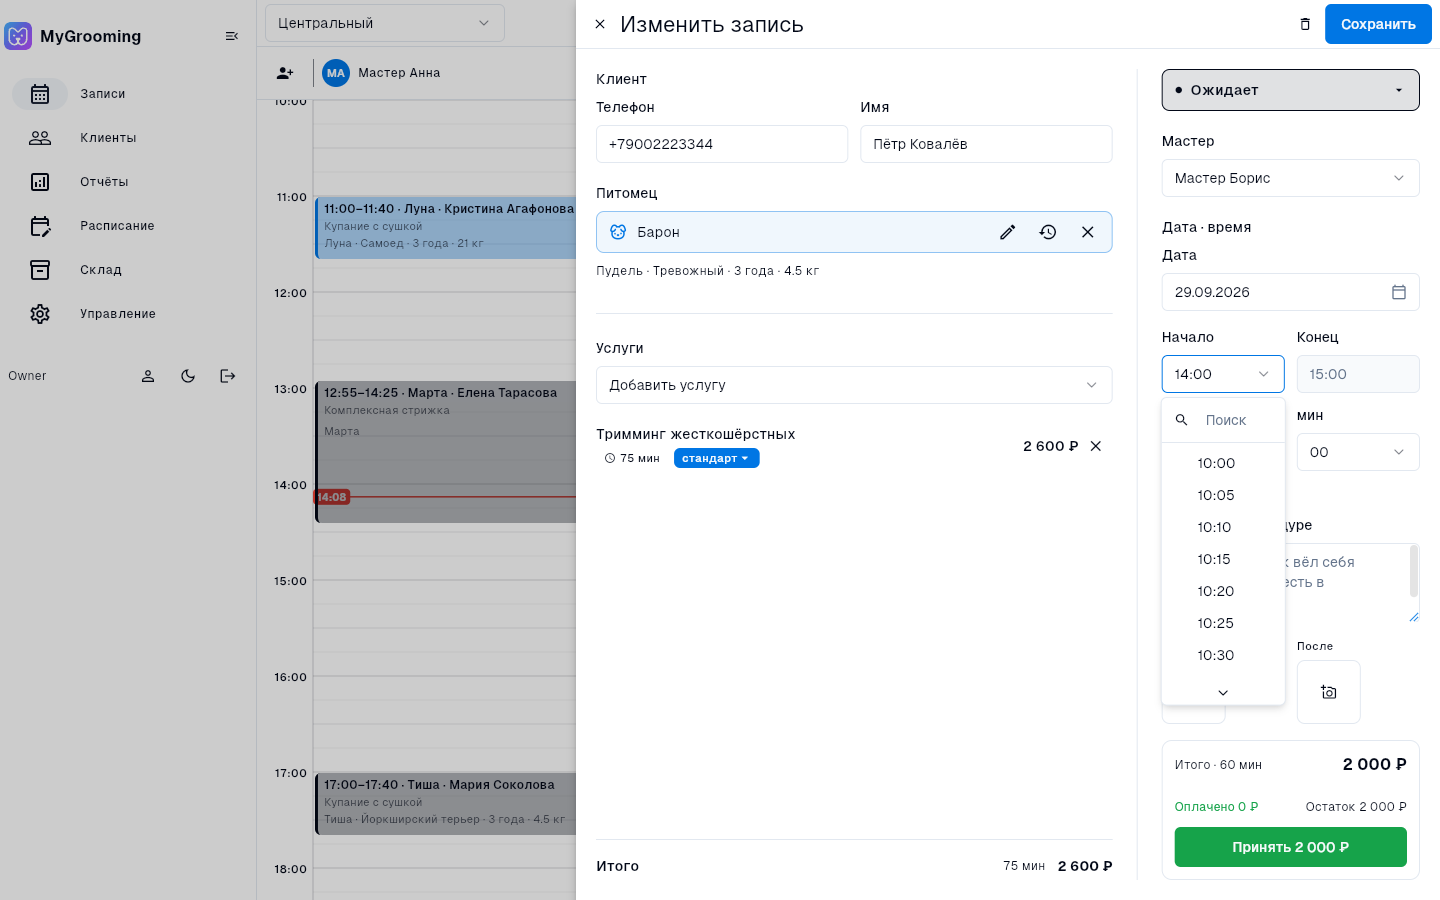This screenshot has width=1440, height=900.
Task: Click the phone number field
Action: (722, 144)
